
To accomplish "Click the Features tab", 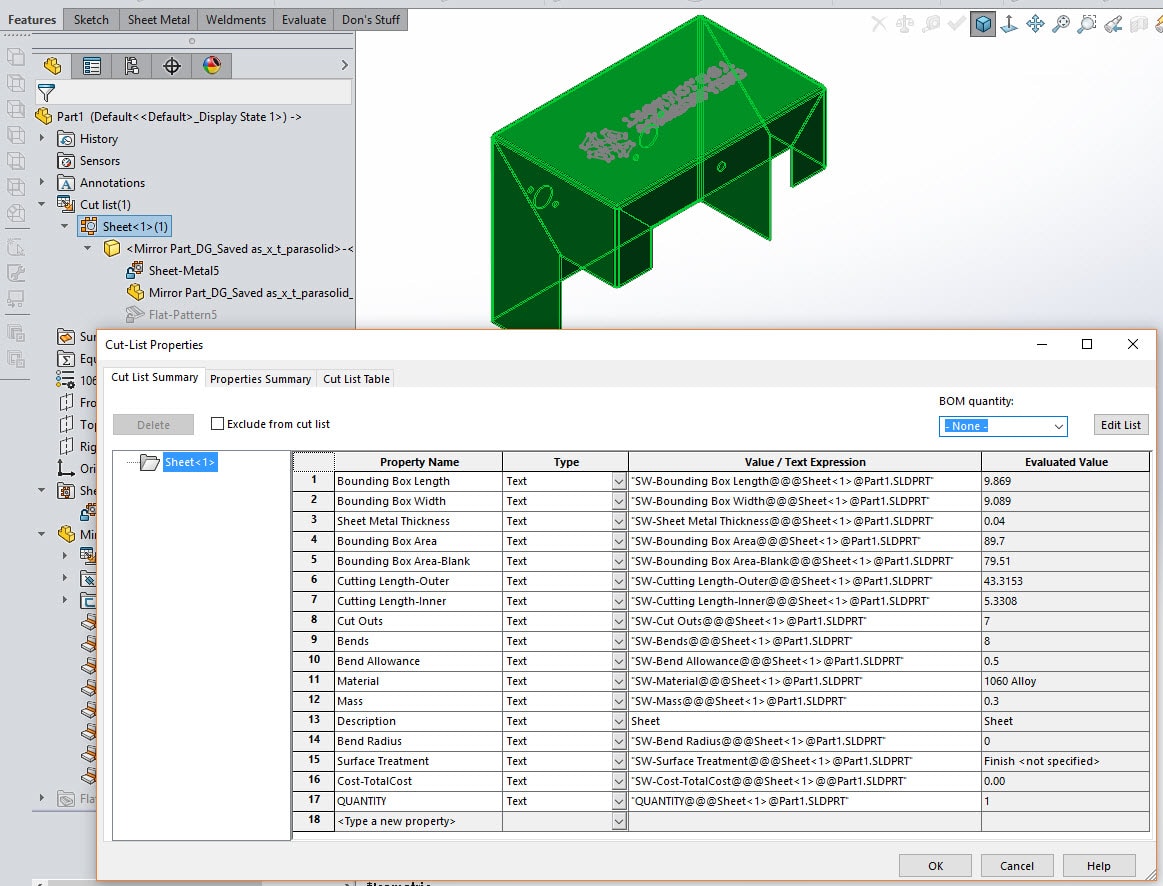I will click(32, 20).
